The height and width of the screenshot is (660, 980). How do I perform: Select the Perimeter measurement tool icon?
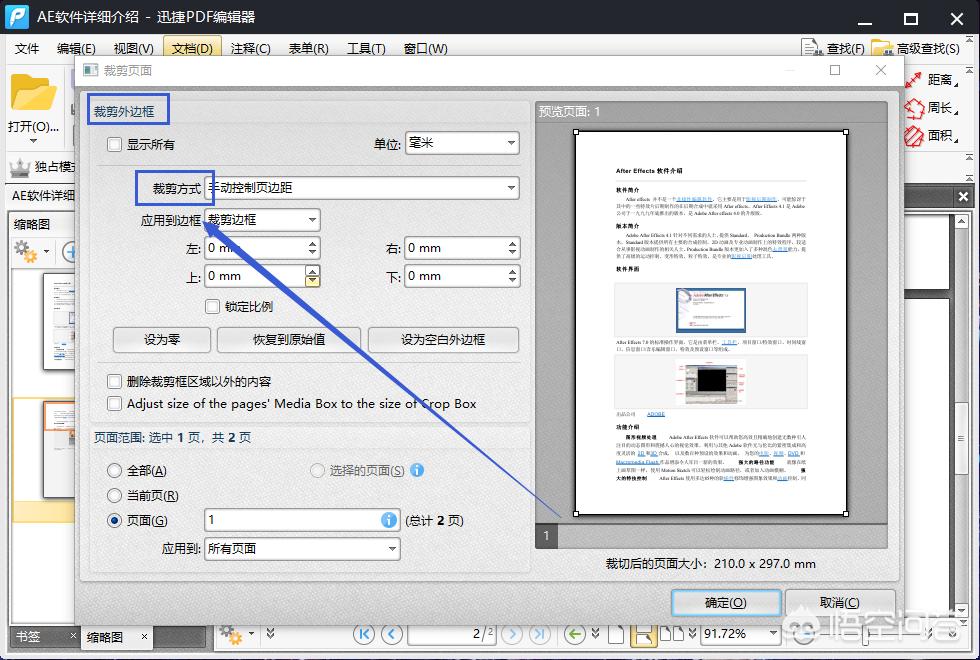coord(915,108)
